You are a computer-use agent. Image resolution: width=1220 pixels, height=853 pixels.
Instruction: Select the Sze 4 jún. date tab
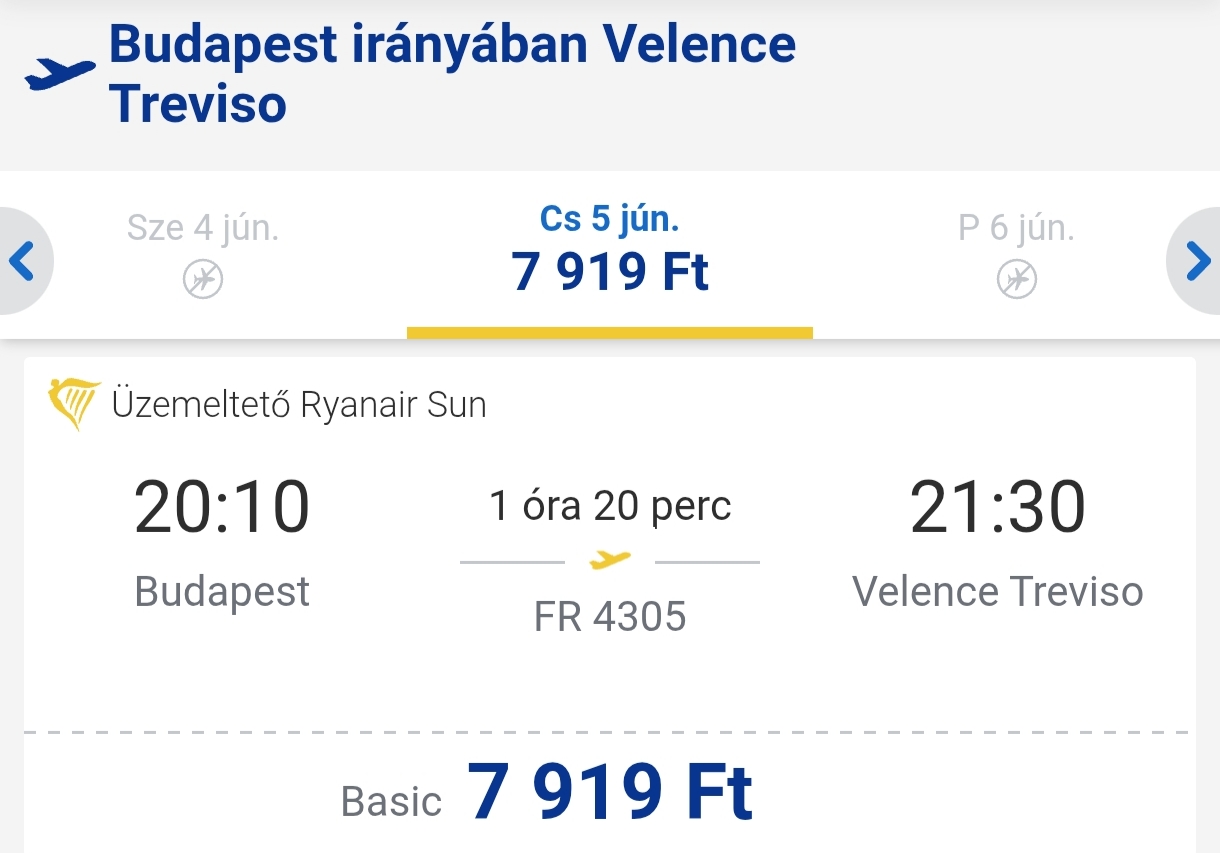203,254
